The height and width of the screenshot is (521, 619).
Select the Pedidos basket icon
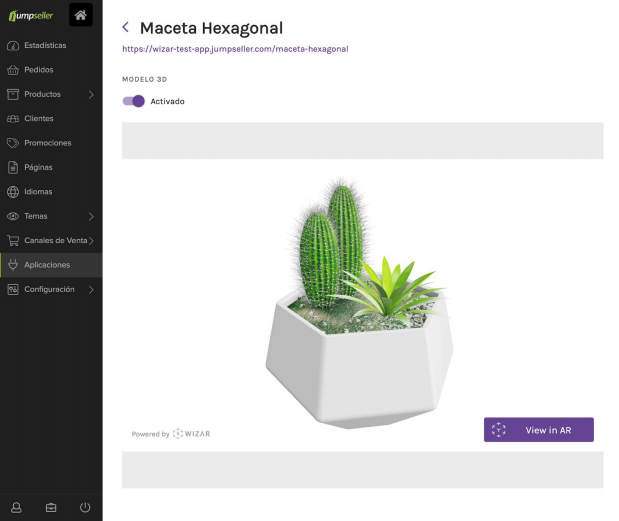13,70
